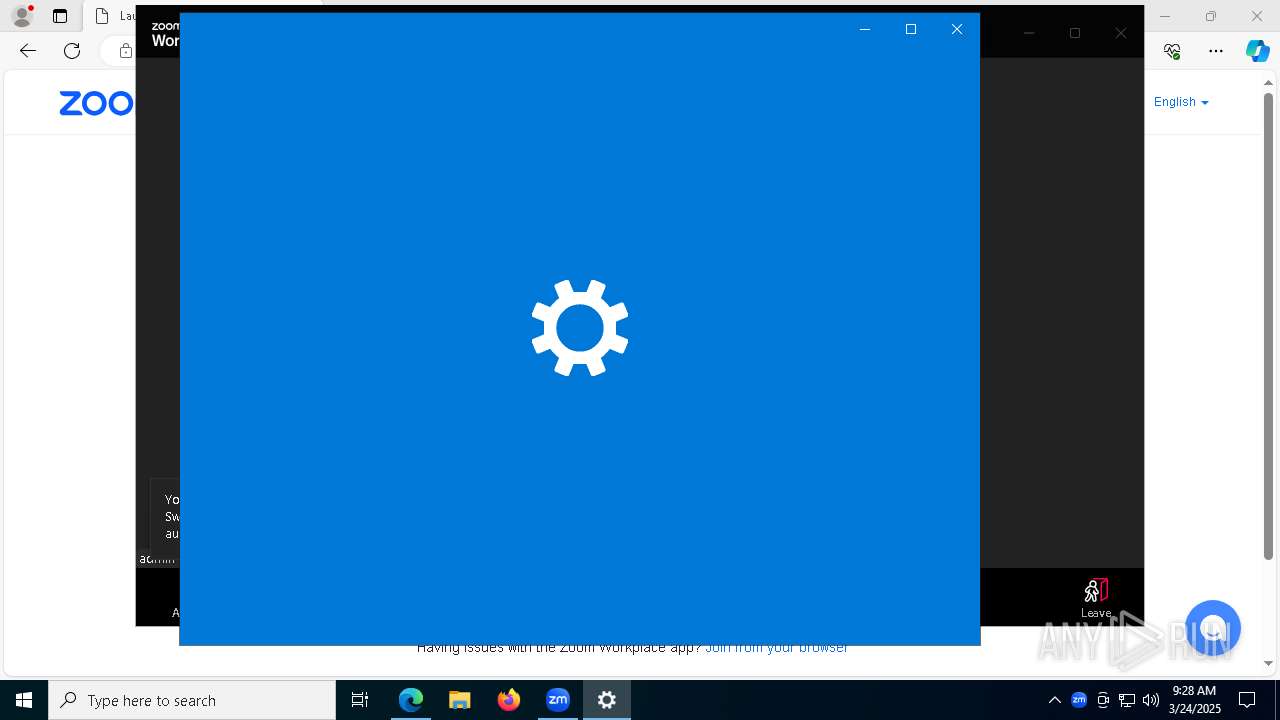1280x720 pixels.
Task: Open the English language dropdown
Action: [1181, 102]
